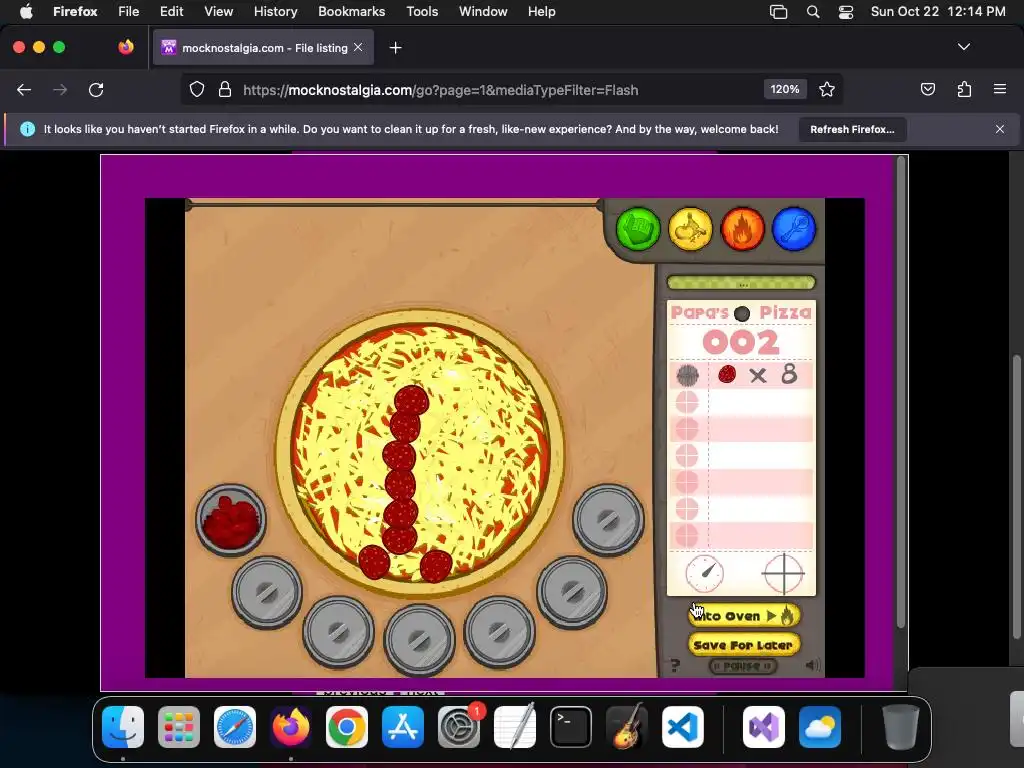This screenshot has width=1024, height=768.
Task: Bookmark this page with the star
Action: [x=827, y=89]
